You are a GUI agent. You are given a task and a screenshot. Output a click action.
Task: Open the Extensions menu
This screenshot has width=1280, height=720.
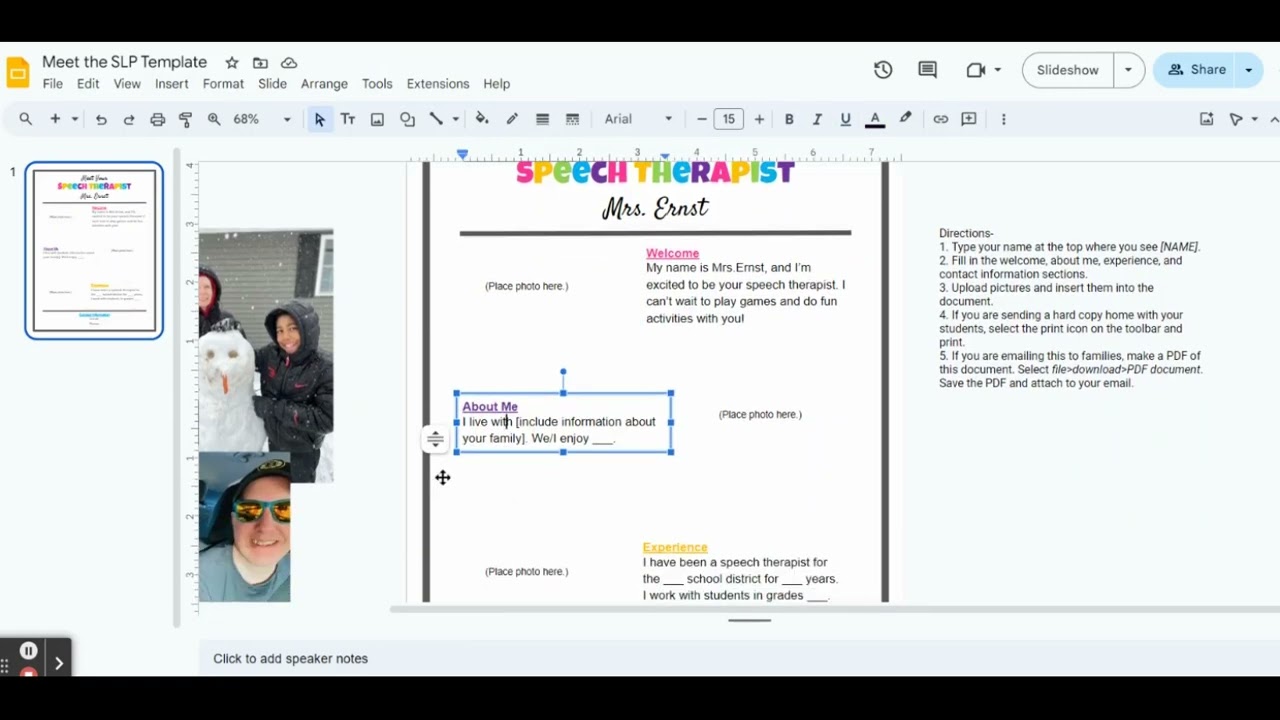tap(438, 84)
